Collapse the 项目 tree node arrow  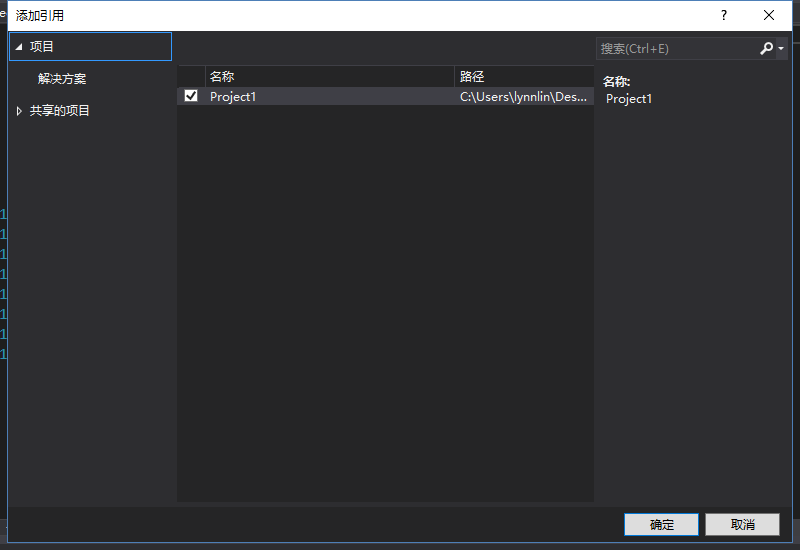[19, 46]
